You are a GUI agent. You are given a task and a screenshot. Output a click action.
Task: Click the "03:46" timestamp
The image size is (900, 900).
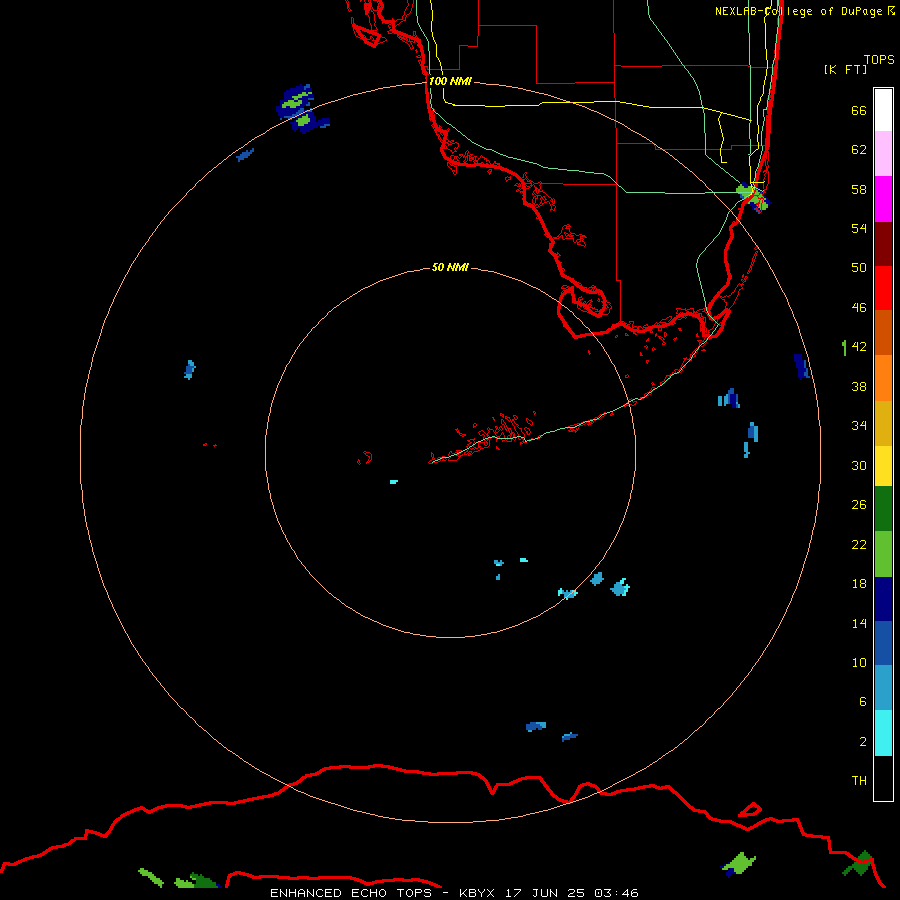click(x=616, y=893)
